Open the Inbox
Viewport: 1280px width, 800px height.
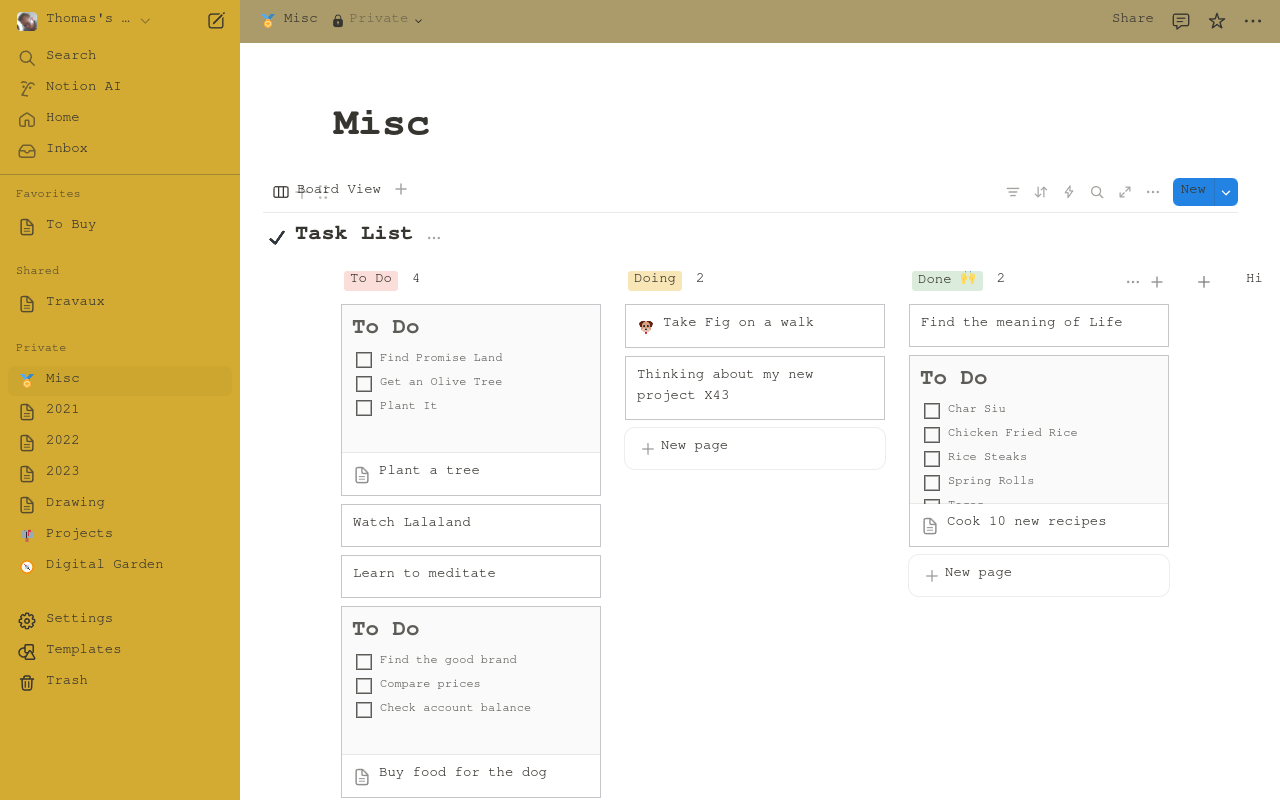coord(120,150)
